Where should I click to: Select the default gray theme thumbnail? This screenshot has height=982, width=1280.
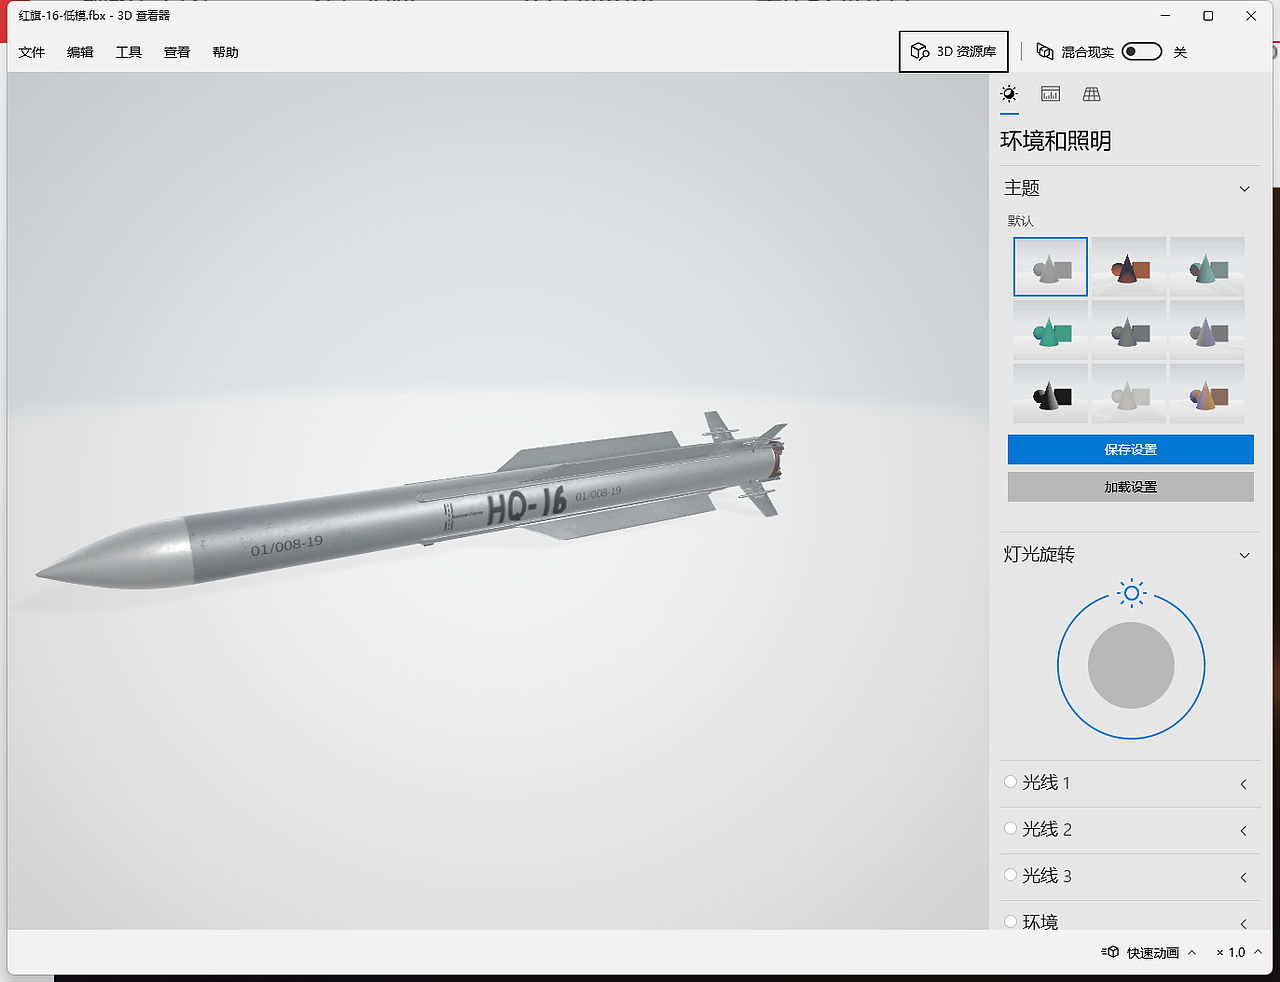[x=1050, y=266]
